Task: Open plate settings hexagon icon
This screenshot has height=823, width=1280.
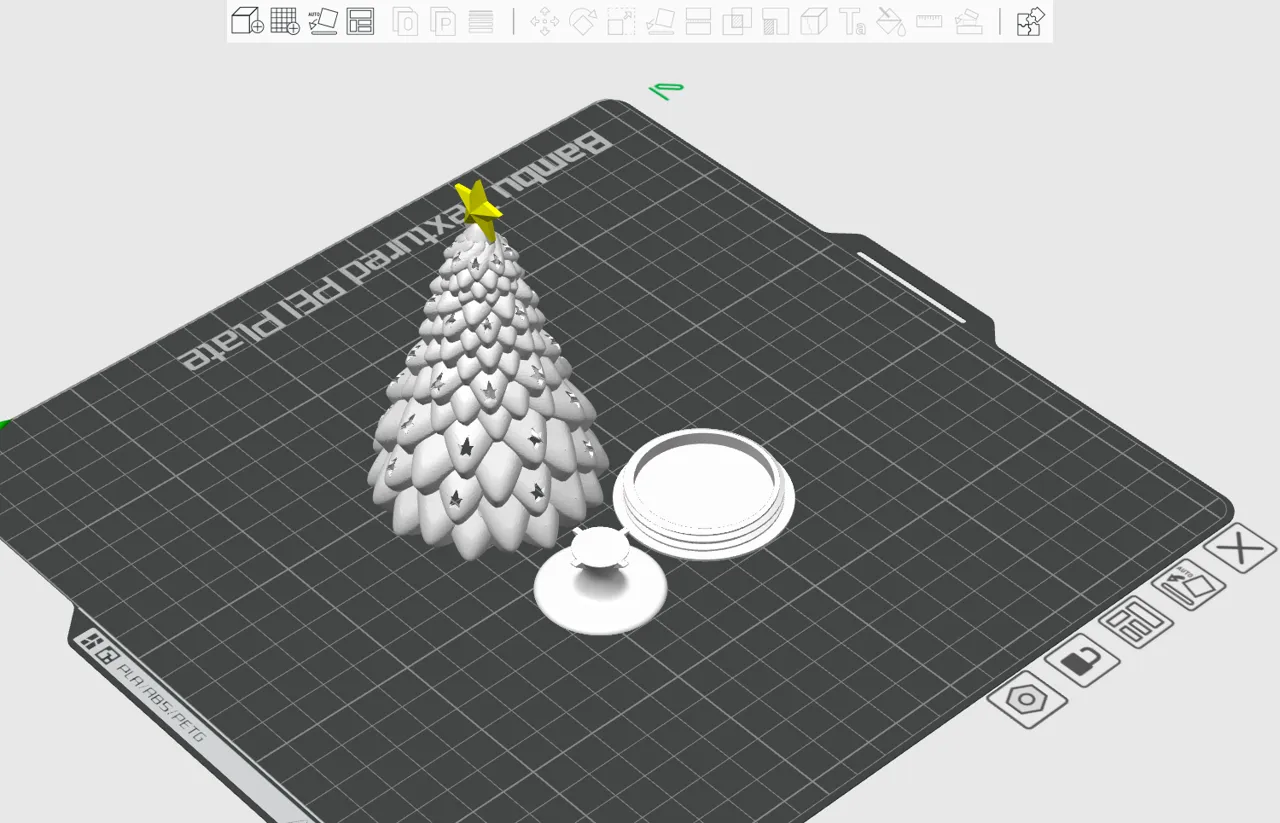Action: (x=1027, y=699)
